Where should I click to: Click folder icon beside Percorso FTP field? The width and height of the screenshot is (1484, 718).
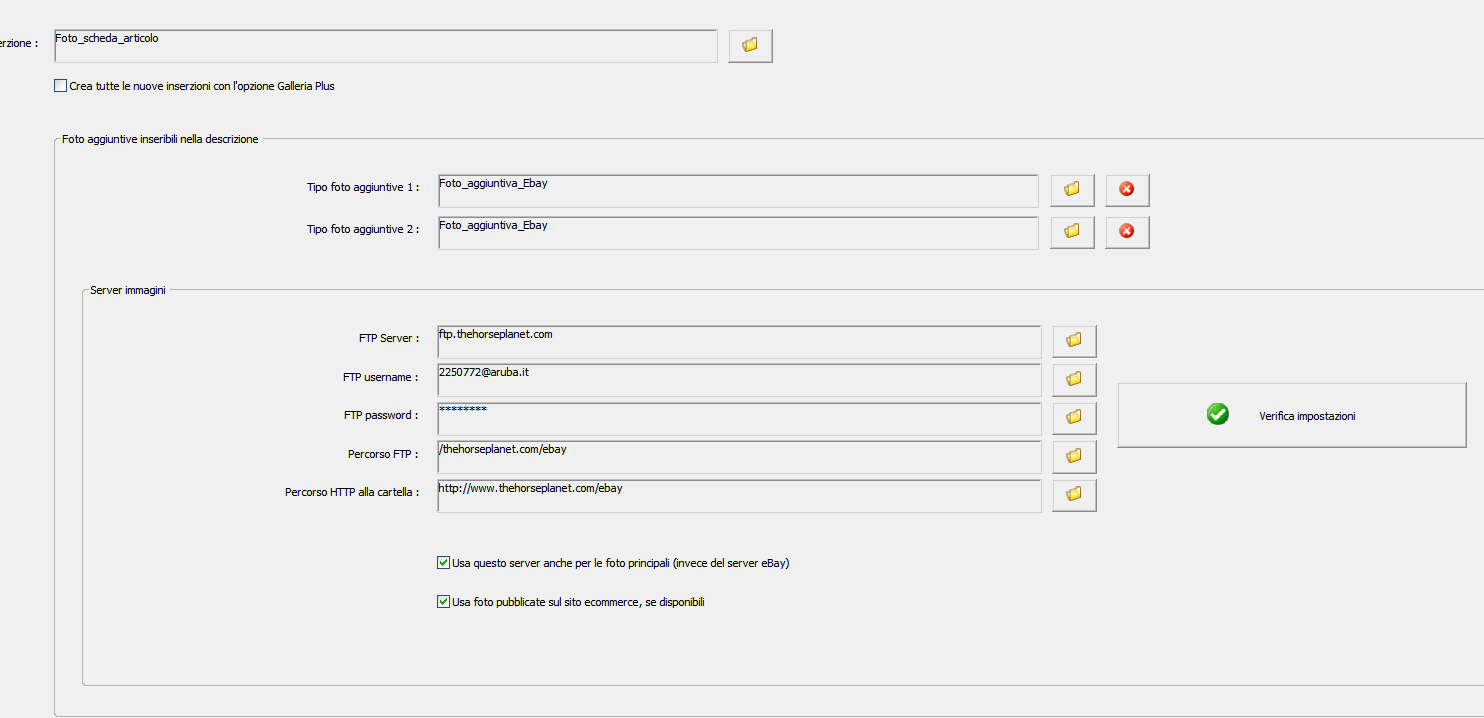(1074, 456)
